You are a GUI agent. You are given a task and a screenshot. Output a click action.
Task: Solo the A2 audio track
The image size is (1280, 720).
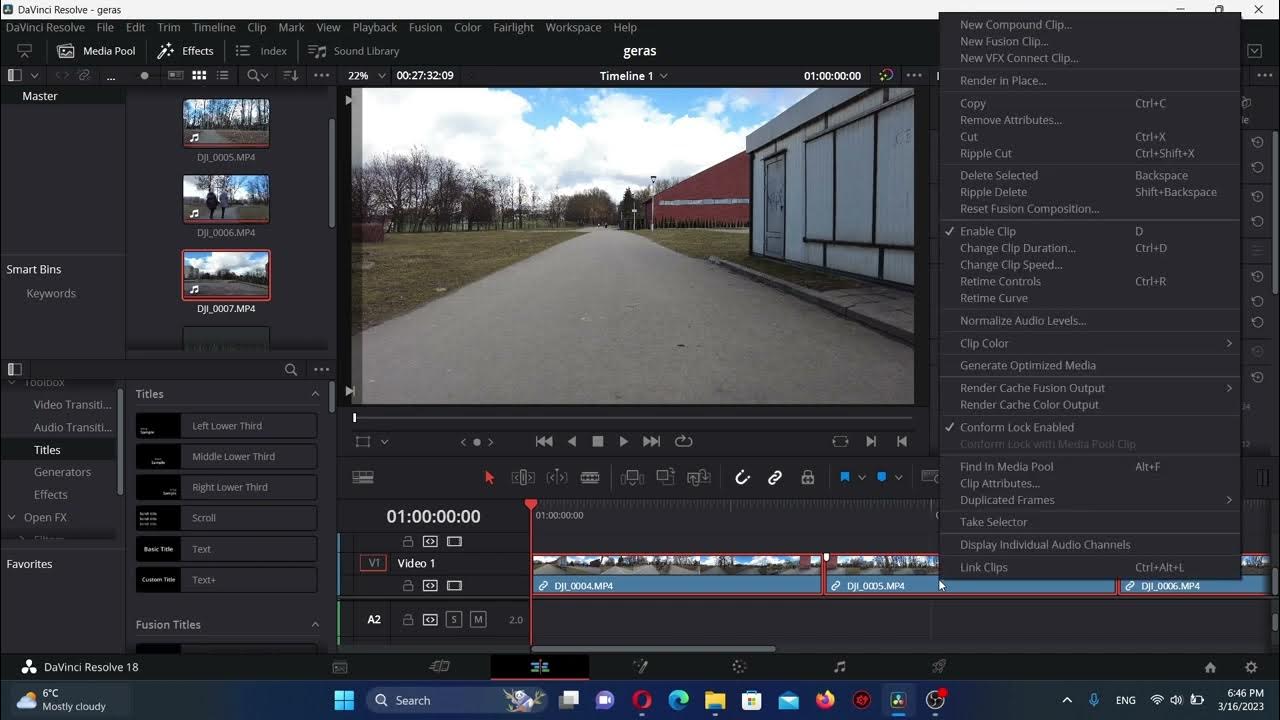(454, 619)
